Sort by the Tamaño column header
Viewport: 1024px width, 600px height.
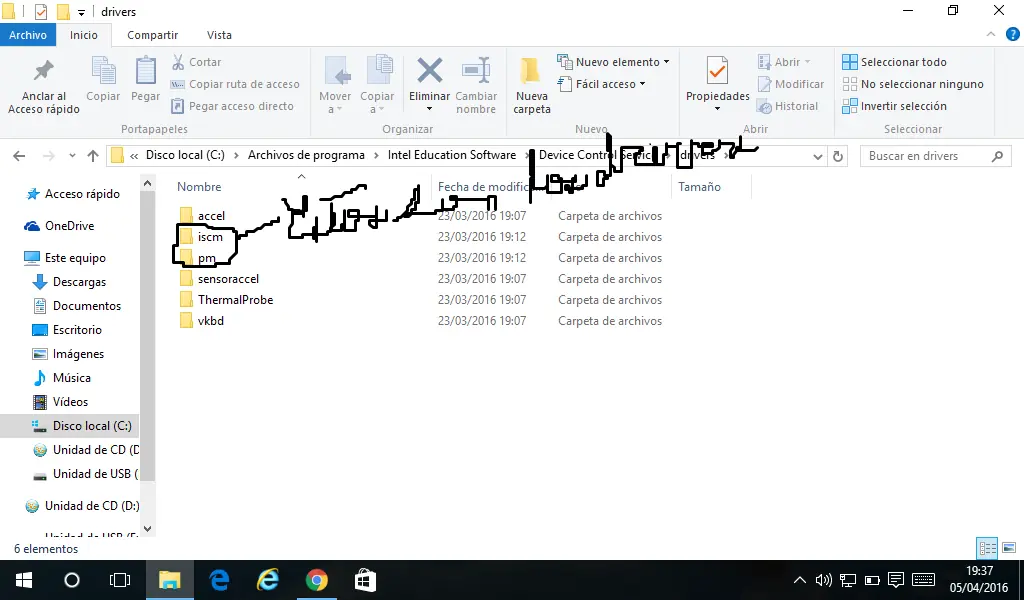[x=699, y=187]
